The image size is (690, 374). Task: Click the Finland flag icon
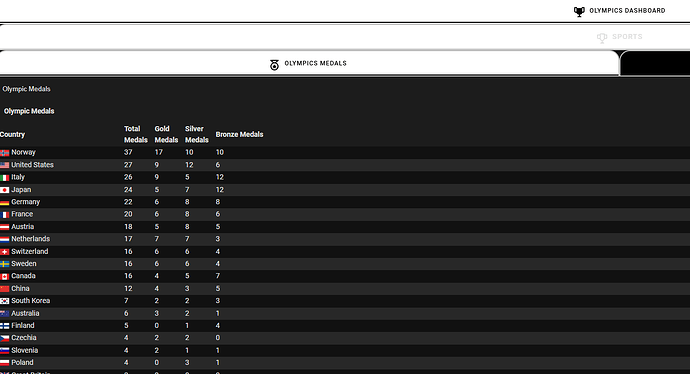pyautogui.click(x=4, y=326)
